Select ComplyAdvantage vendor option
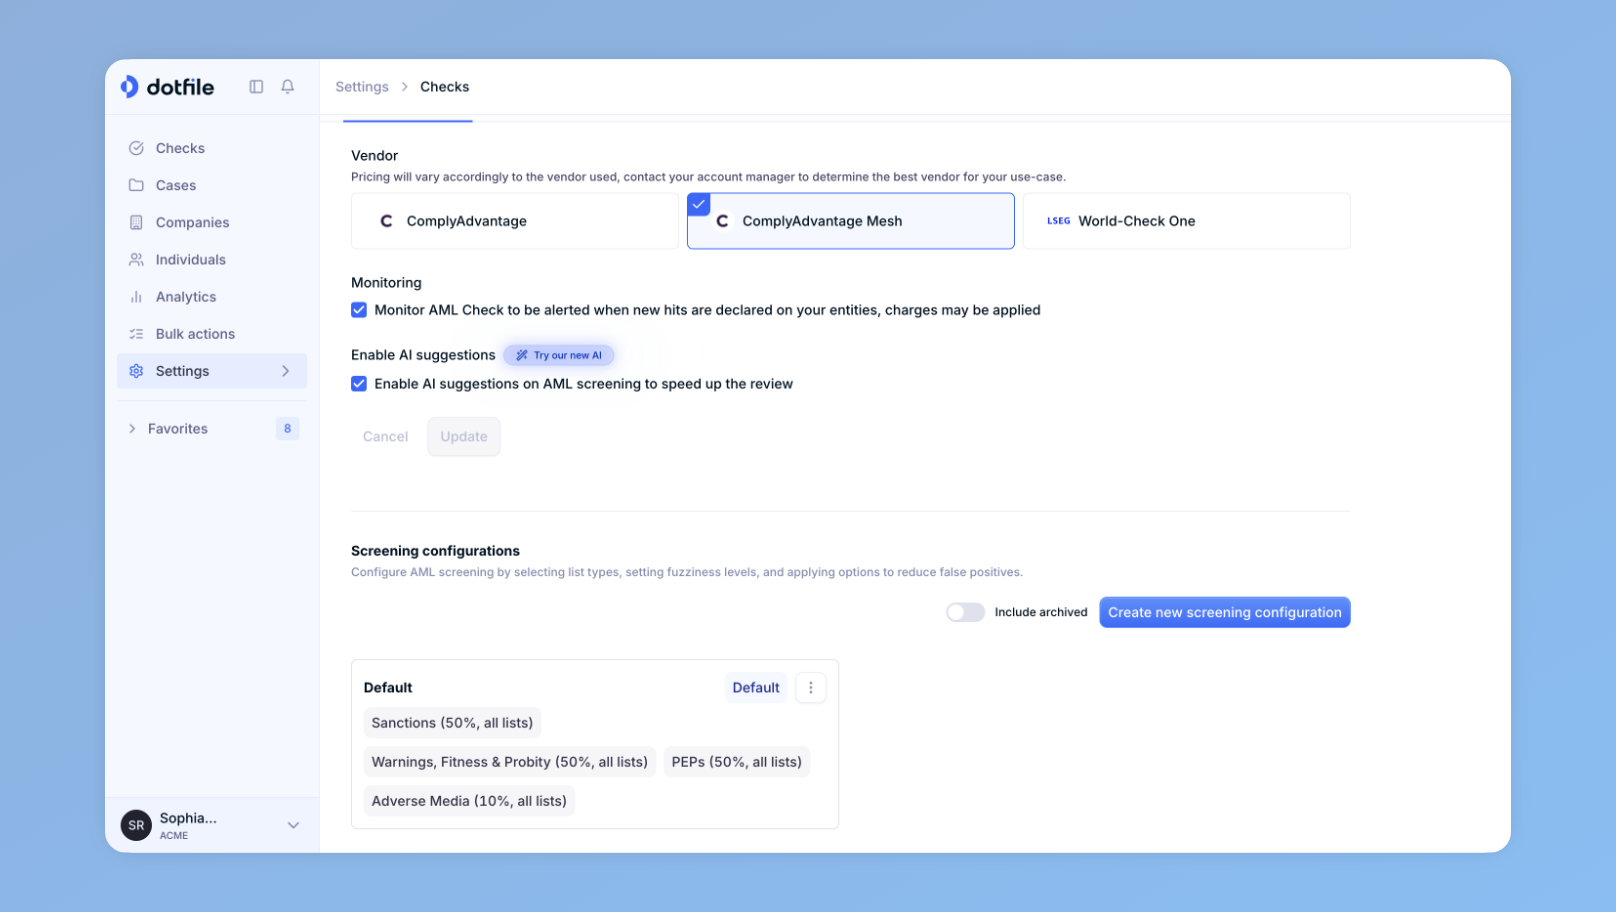The width and height of the screenshot is (1616, 912). (x=515, y=221)
